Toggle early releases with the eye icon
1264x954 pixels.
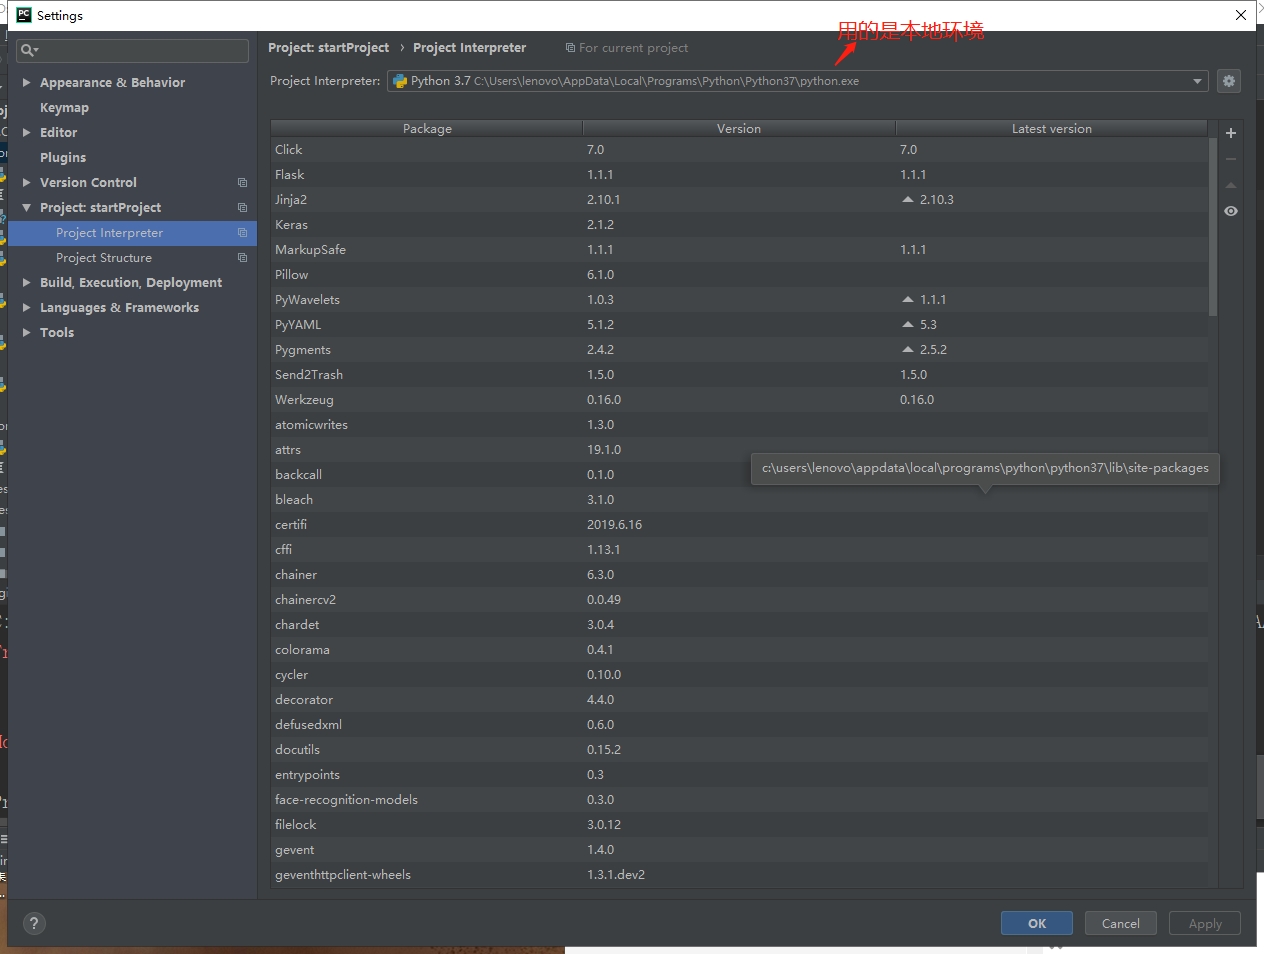[x=1230, y=211]
